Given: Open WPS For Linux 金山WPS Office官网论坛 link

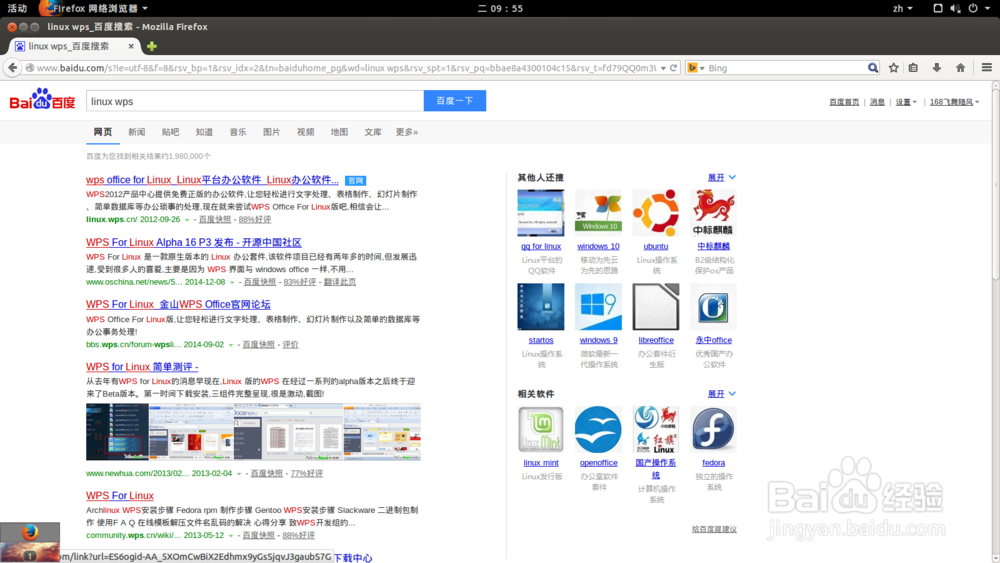Looking at the screenshot, I should pos(178,304).
